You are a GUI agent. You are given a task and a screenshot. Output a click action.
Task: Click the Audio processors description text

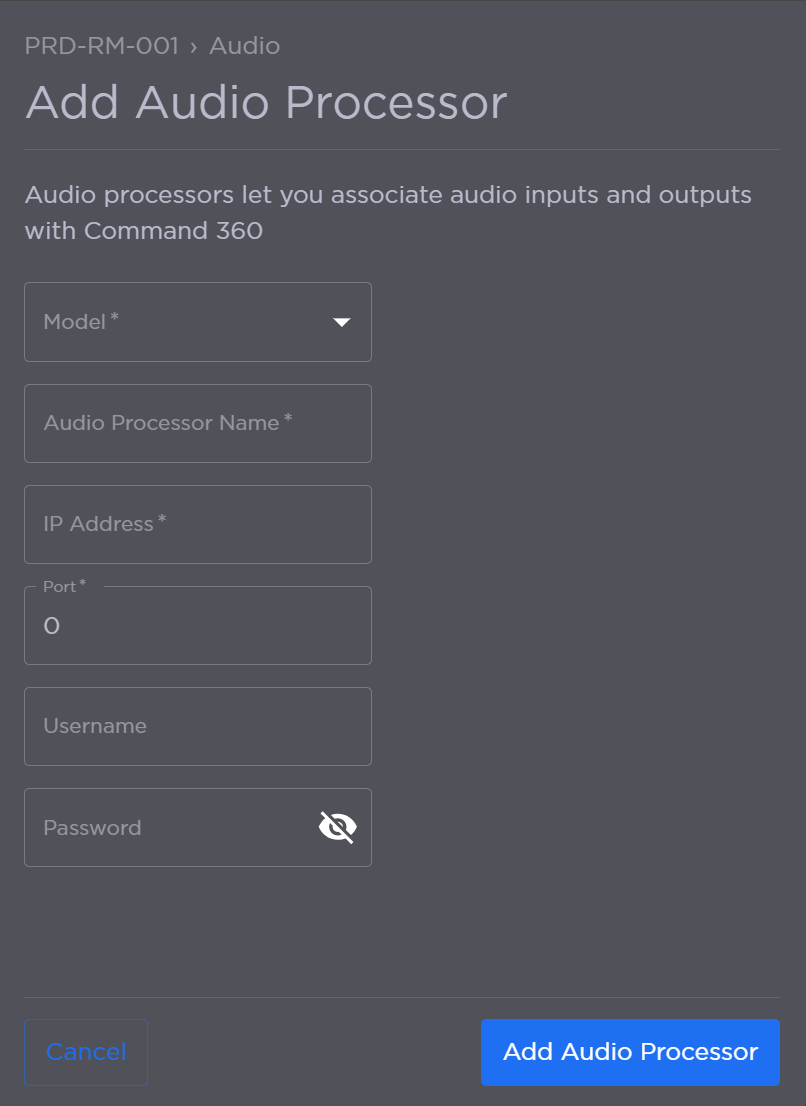click(388, 212)
